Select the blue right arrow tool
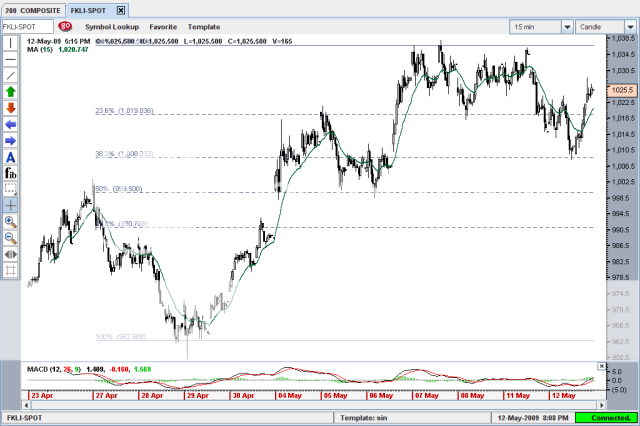Viewport: 640px width, 426px height. [x=10, y=141]
